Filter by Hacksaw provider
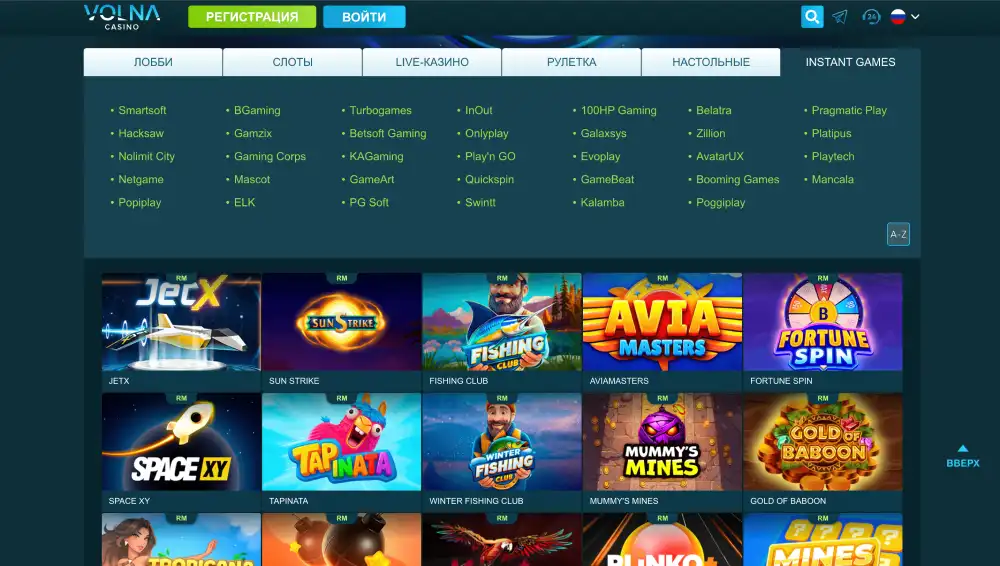 [141, 133]
